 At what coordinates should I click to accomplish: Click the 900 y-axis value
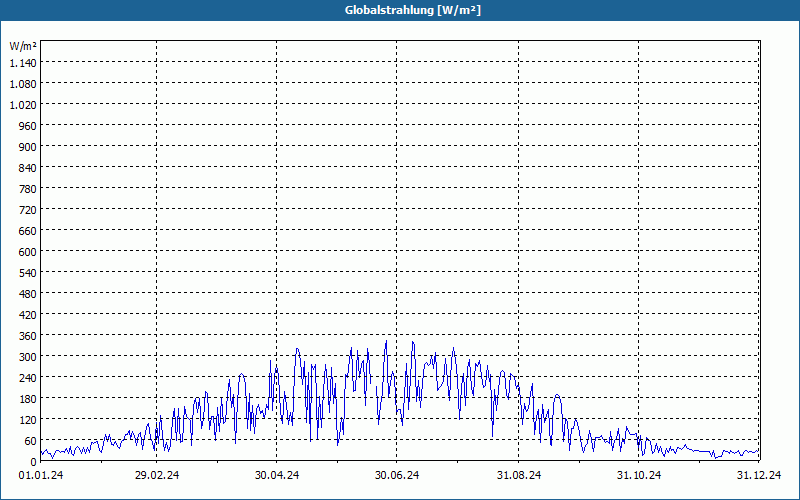(28, 147)
